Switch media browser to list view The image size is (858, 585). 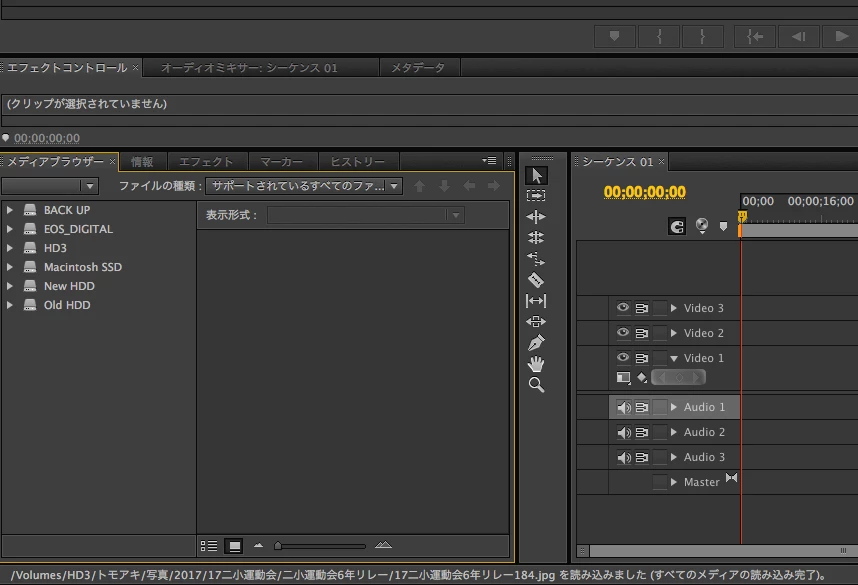pos(208,546)
